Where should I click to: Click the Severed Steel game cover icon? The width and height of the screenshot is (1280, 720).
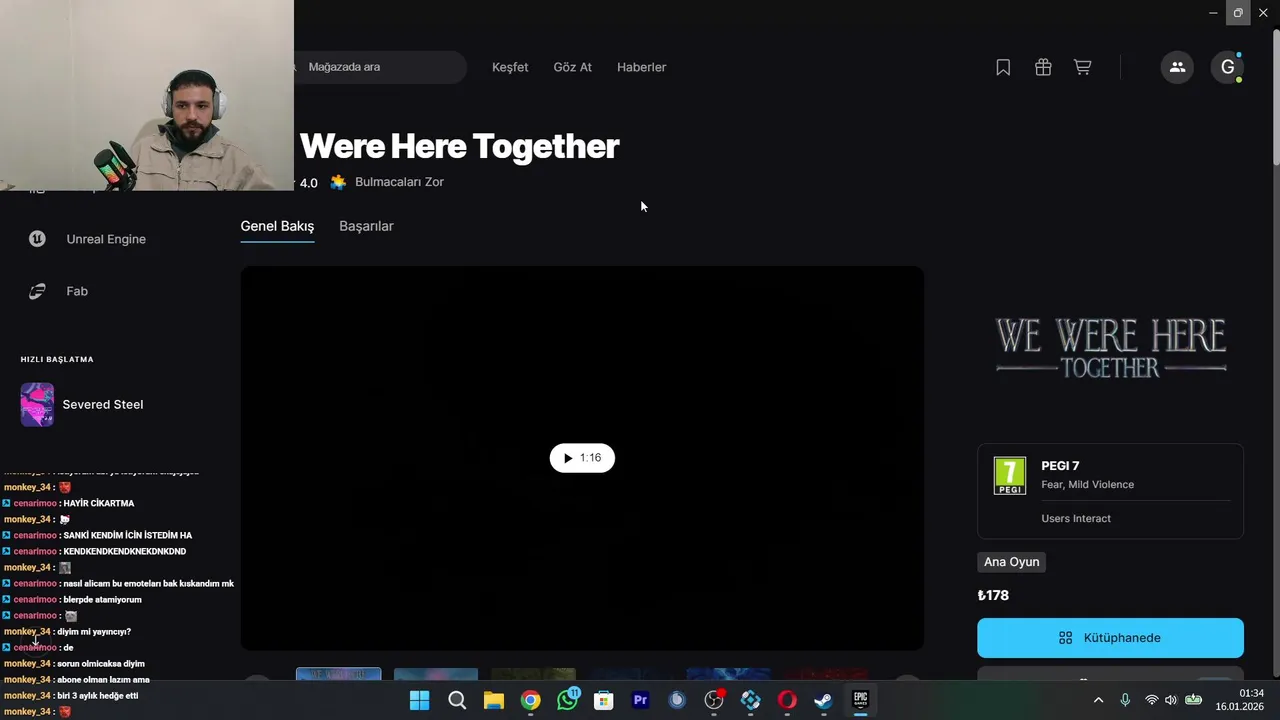coord(37,404)
